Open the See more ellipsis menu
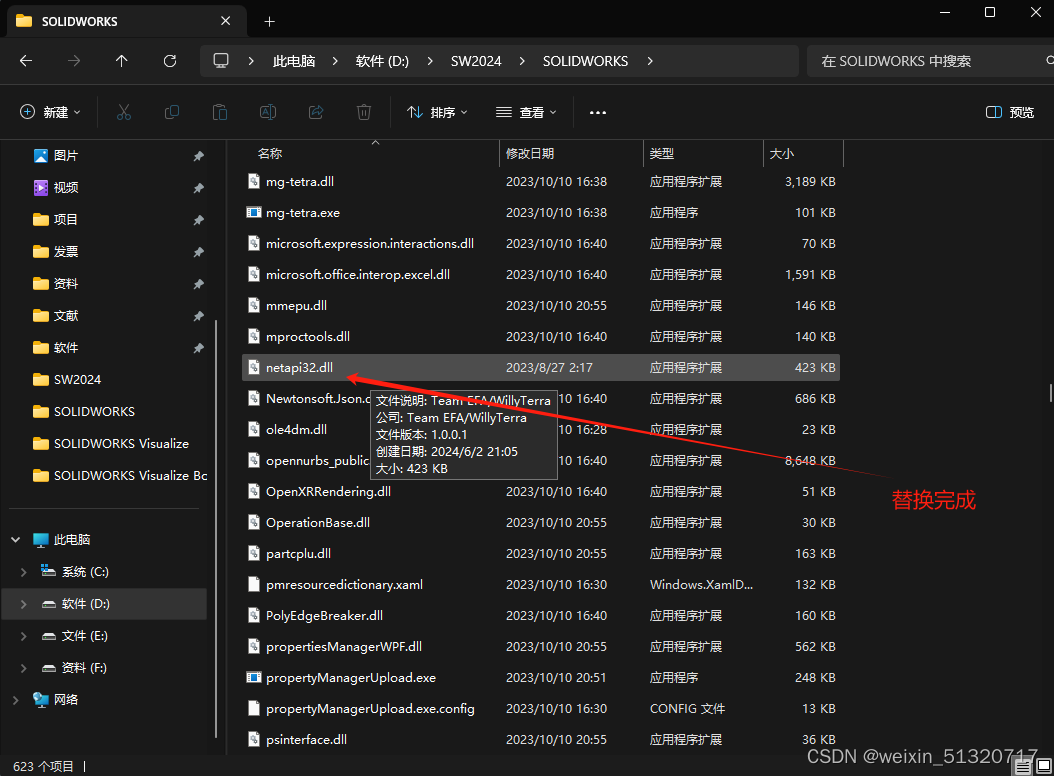This screenshot has height=776, width=1054. [598, 112]
